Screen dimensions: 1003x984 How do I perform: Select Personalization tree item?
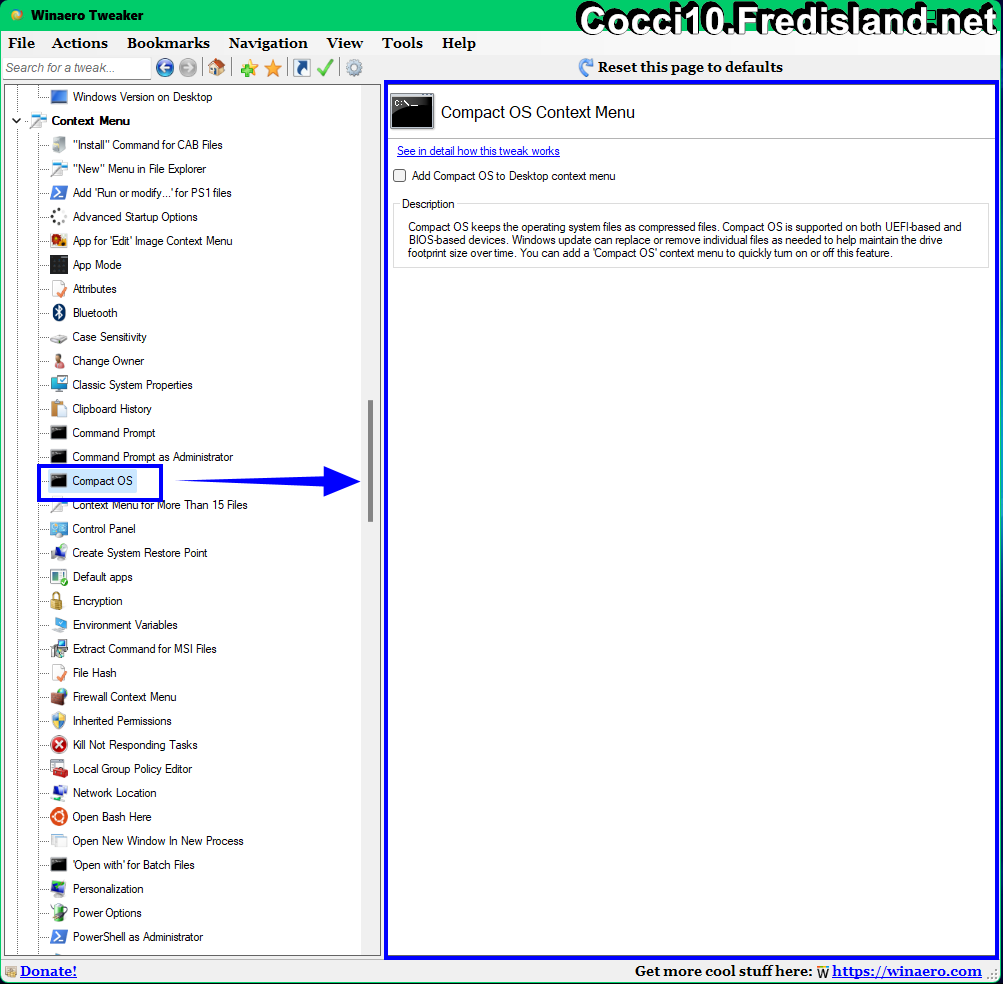pyautogui.click(x=108, y=889)
